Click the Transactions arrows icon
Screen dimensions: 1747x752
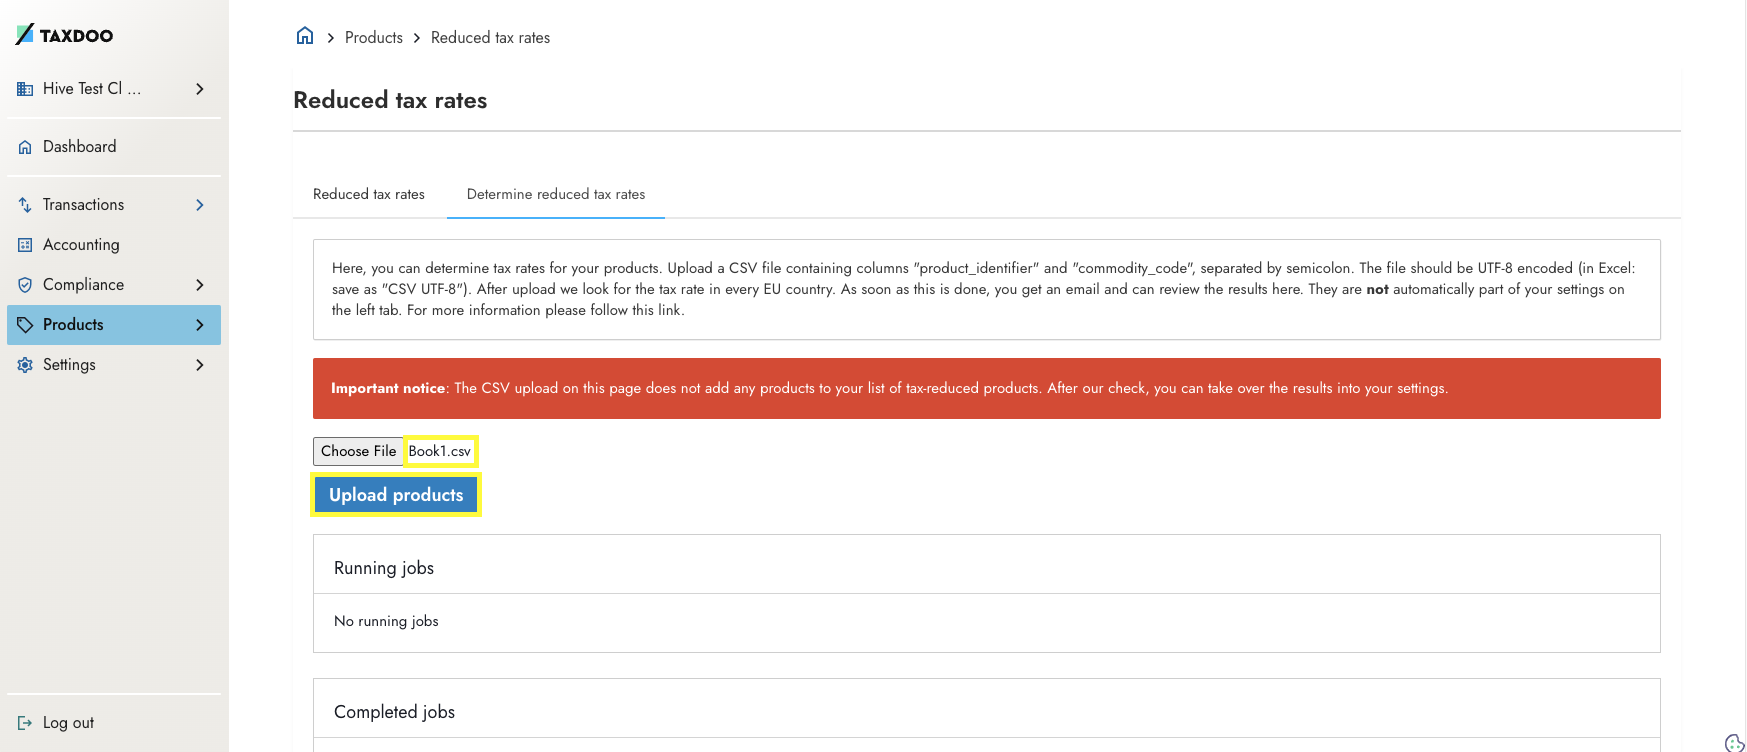pos(25,205)
